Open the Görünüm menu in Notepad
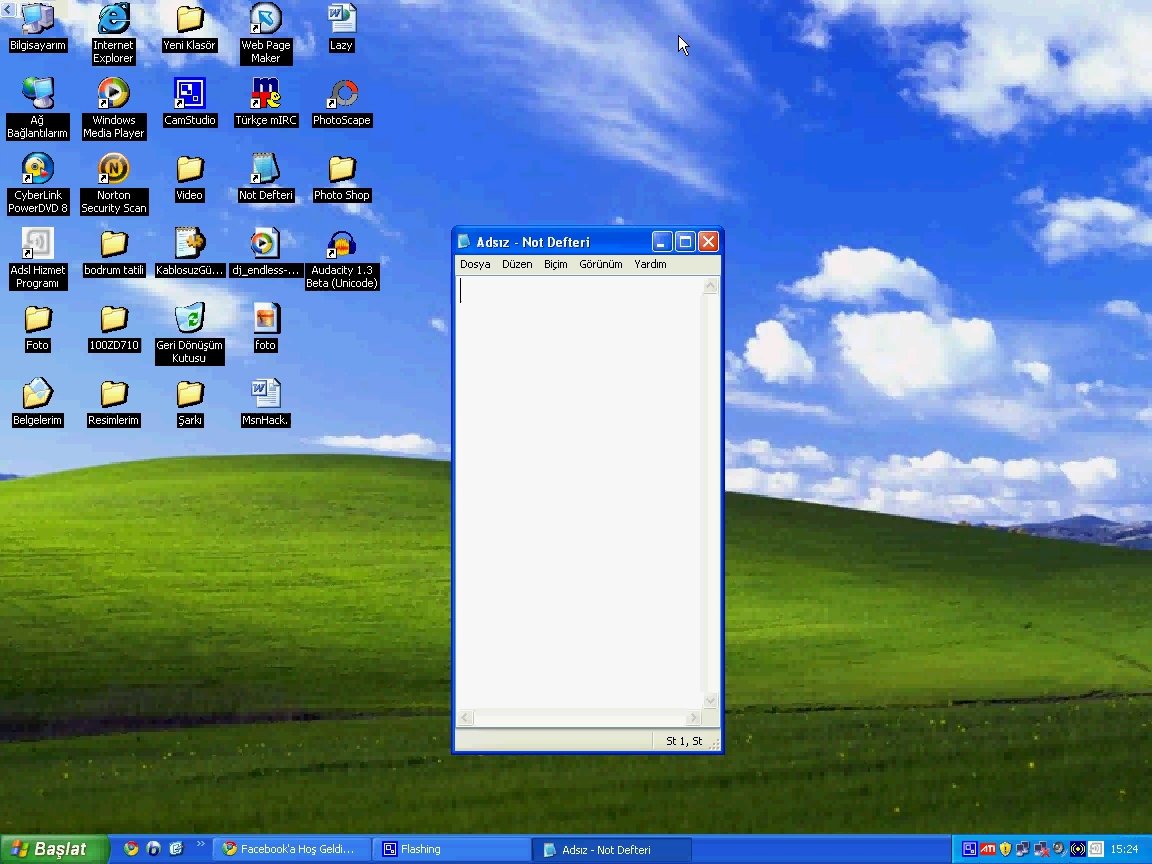This screenshot has width=1152, height=864. [x=600, y=264]
